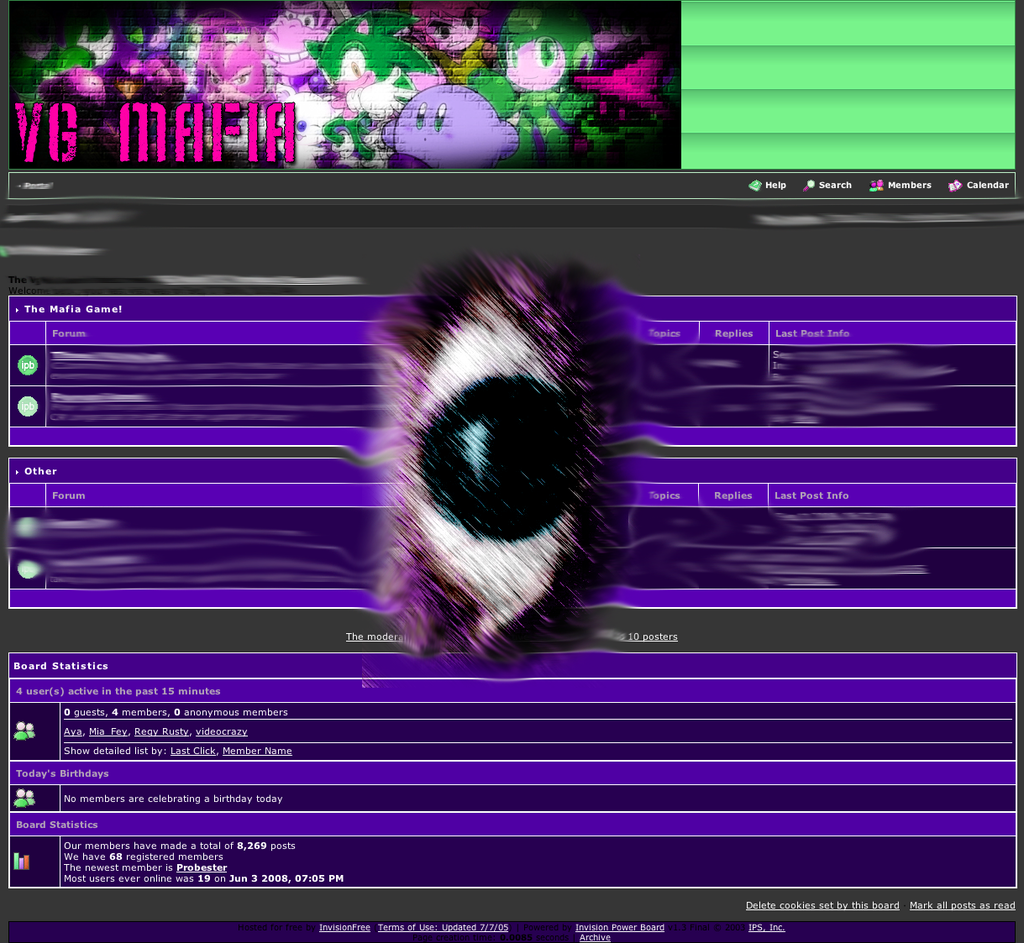Click Forum header in the Mafia Game table
The height and width of the screenshot is (943, 1024).
[x=69, y=333]
